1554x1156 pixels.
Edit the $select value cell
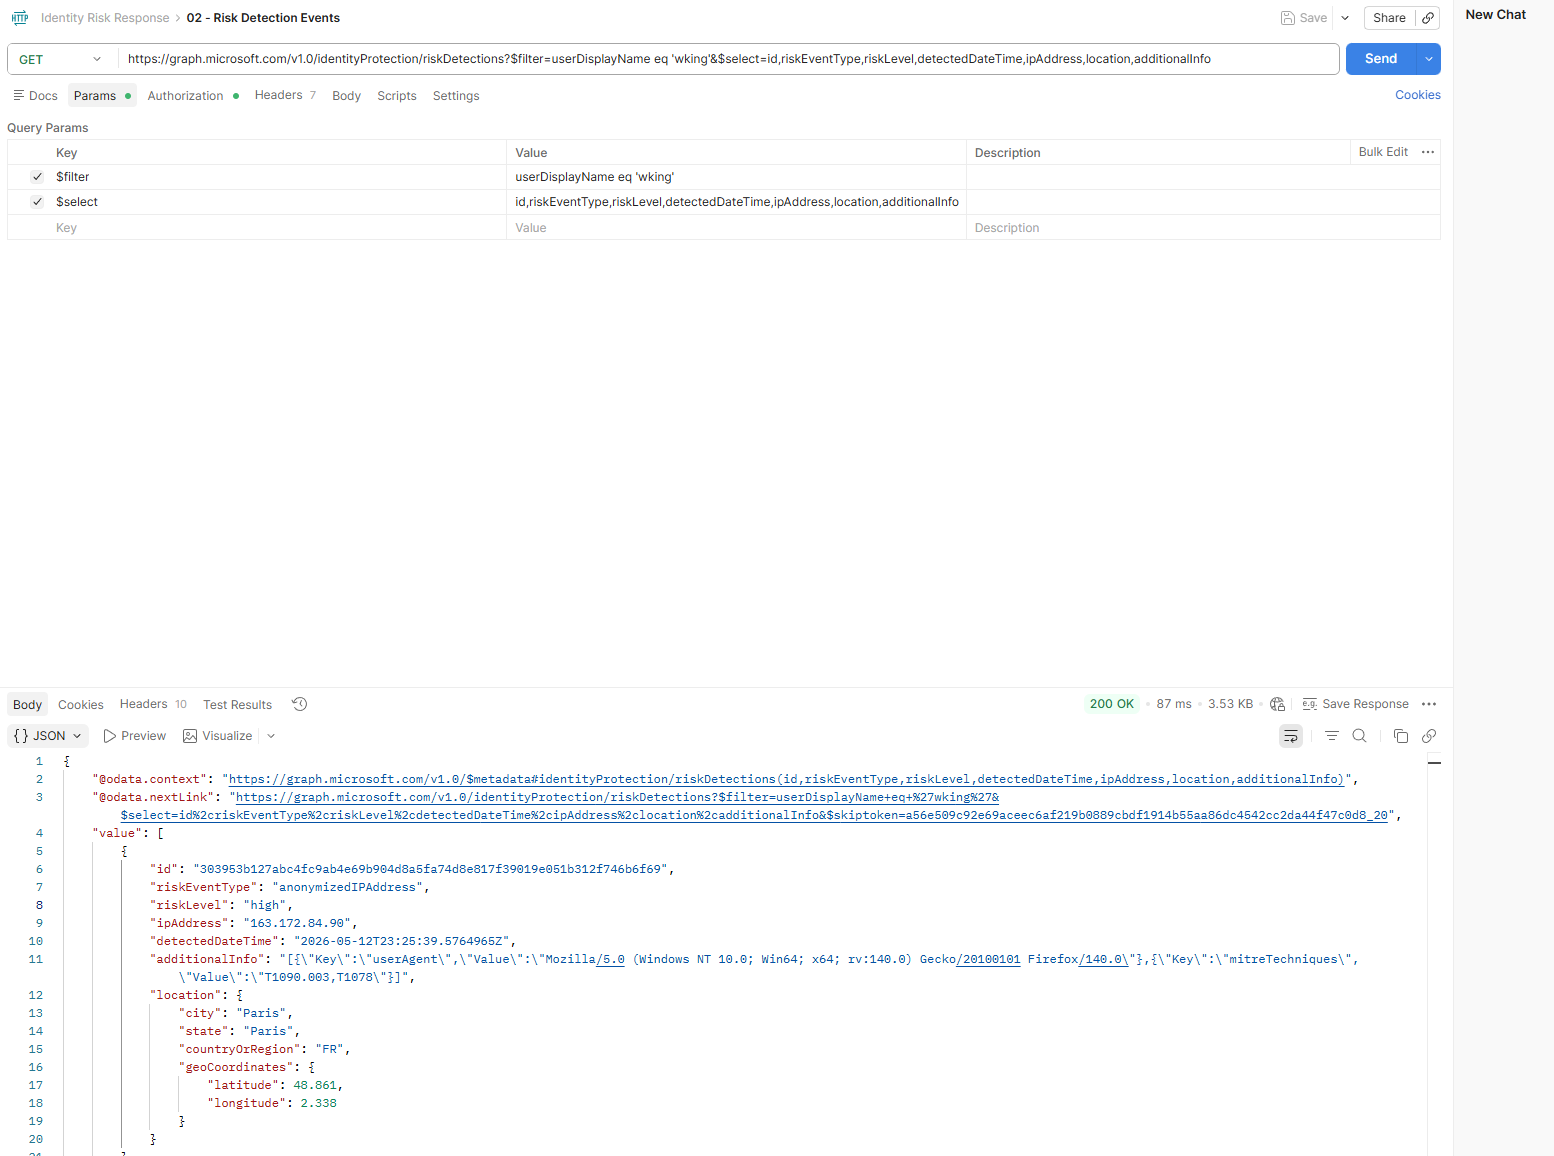[x=736, y=202]
